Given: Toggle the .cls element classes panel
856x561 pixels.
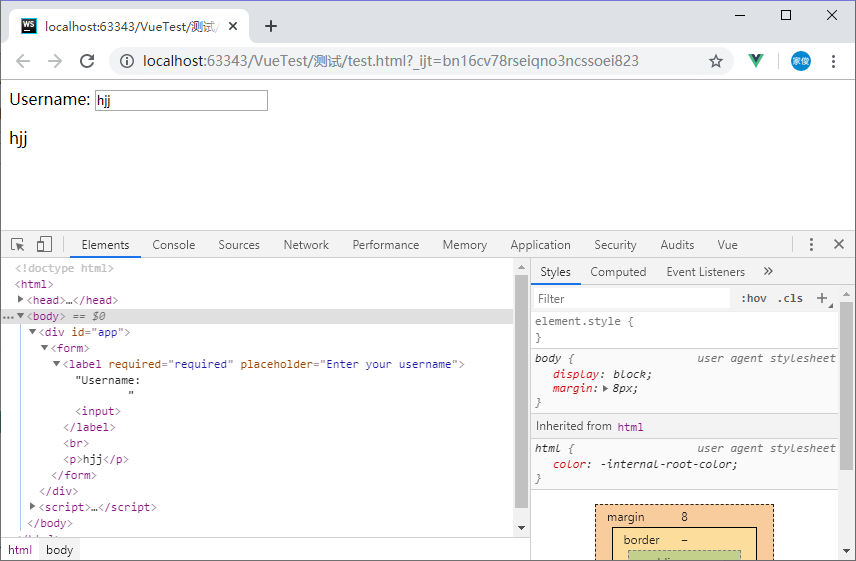Looking at the screenshot, I should (x=790, y=298).
